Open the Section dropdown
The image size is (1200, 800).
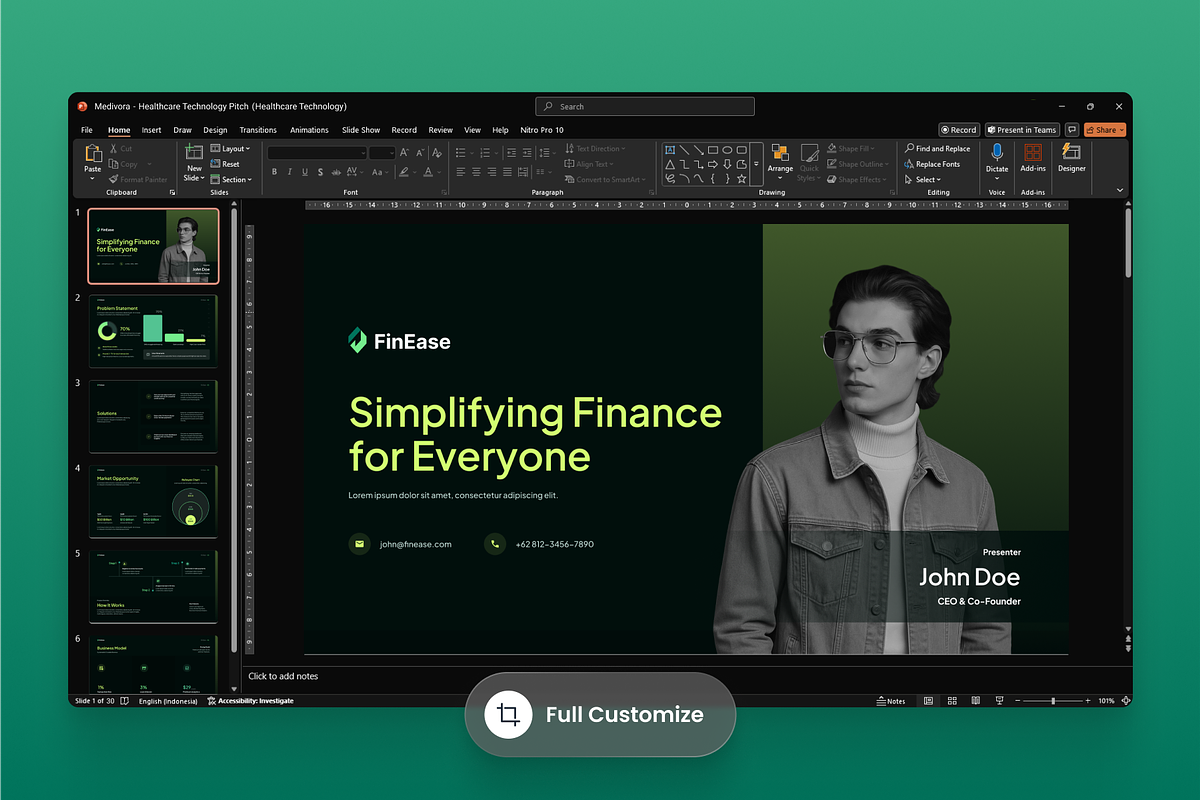coord(231,180)
